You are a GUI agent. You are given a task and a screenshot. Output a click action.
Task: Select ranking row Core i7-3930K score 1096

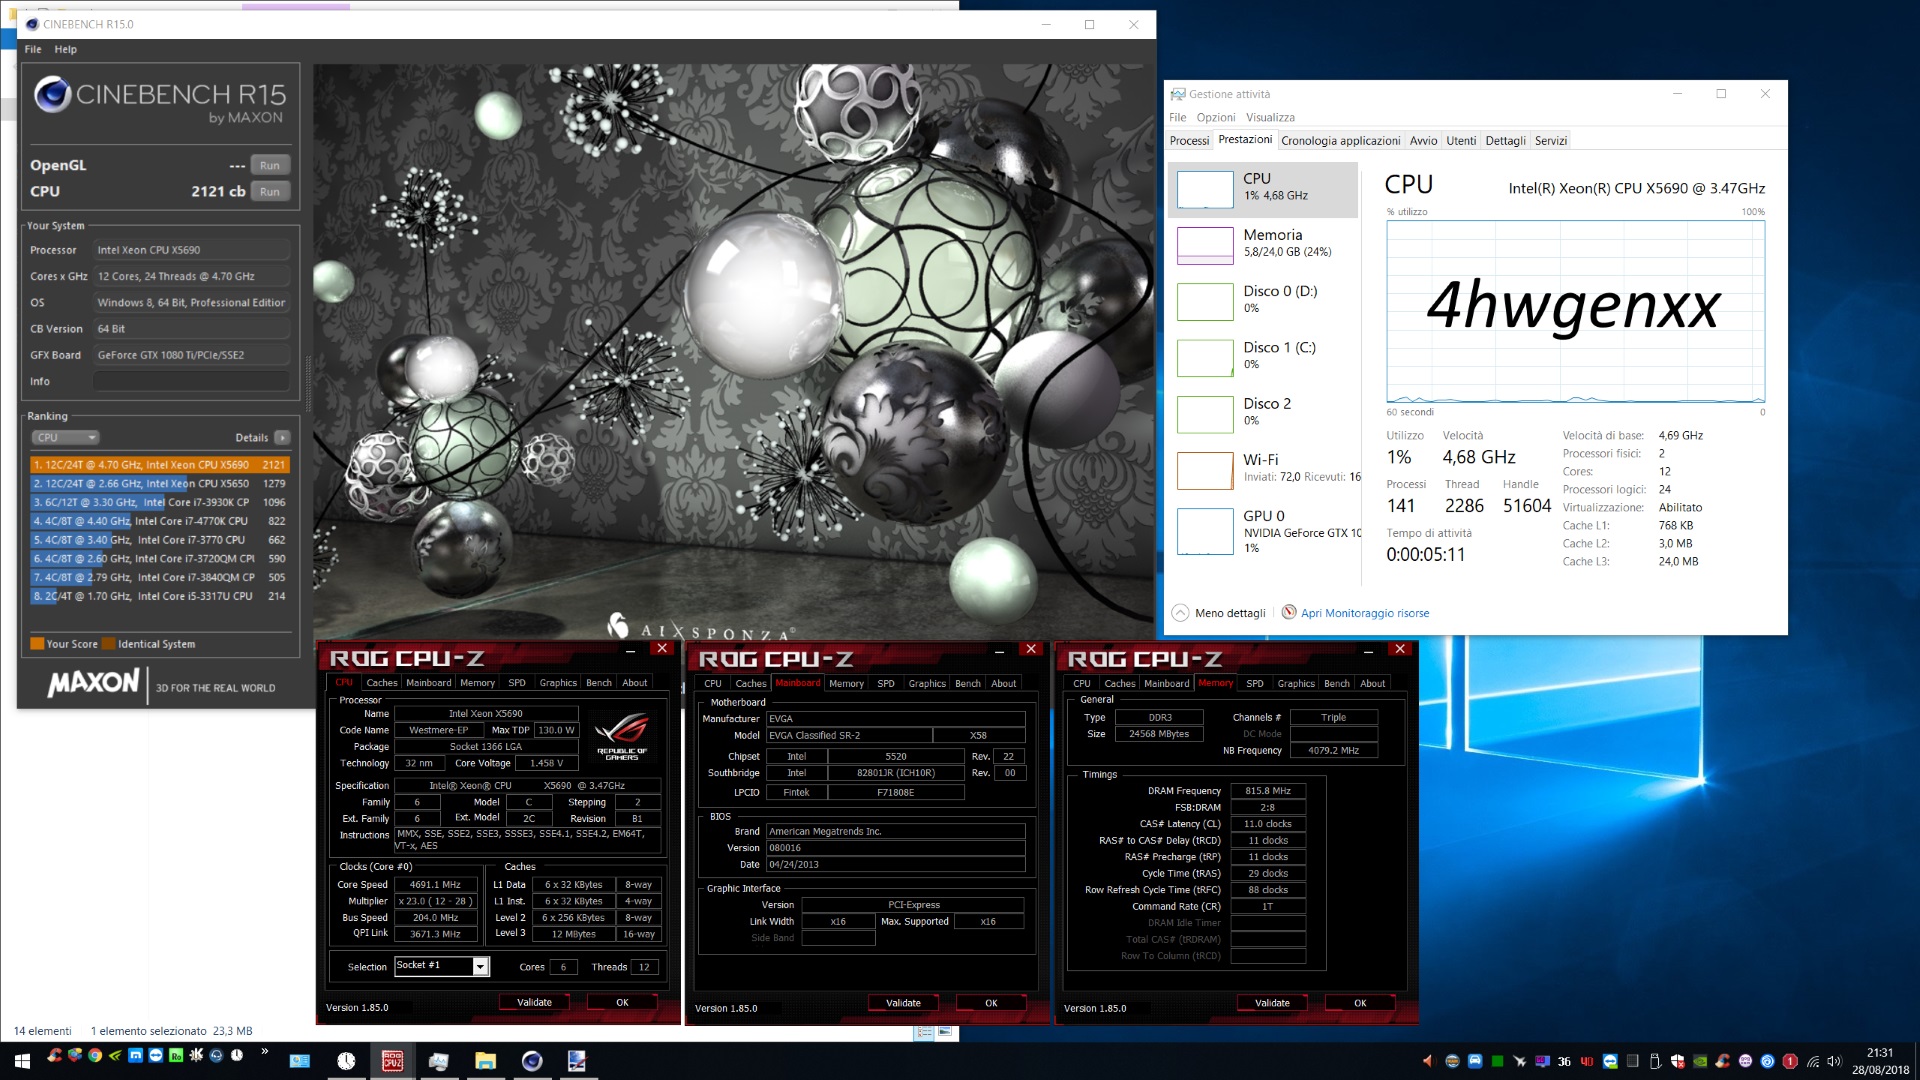click(160, 503)
